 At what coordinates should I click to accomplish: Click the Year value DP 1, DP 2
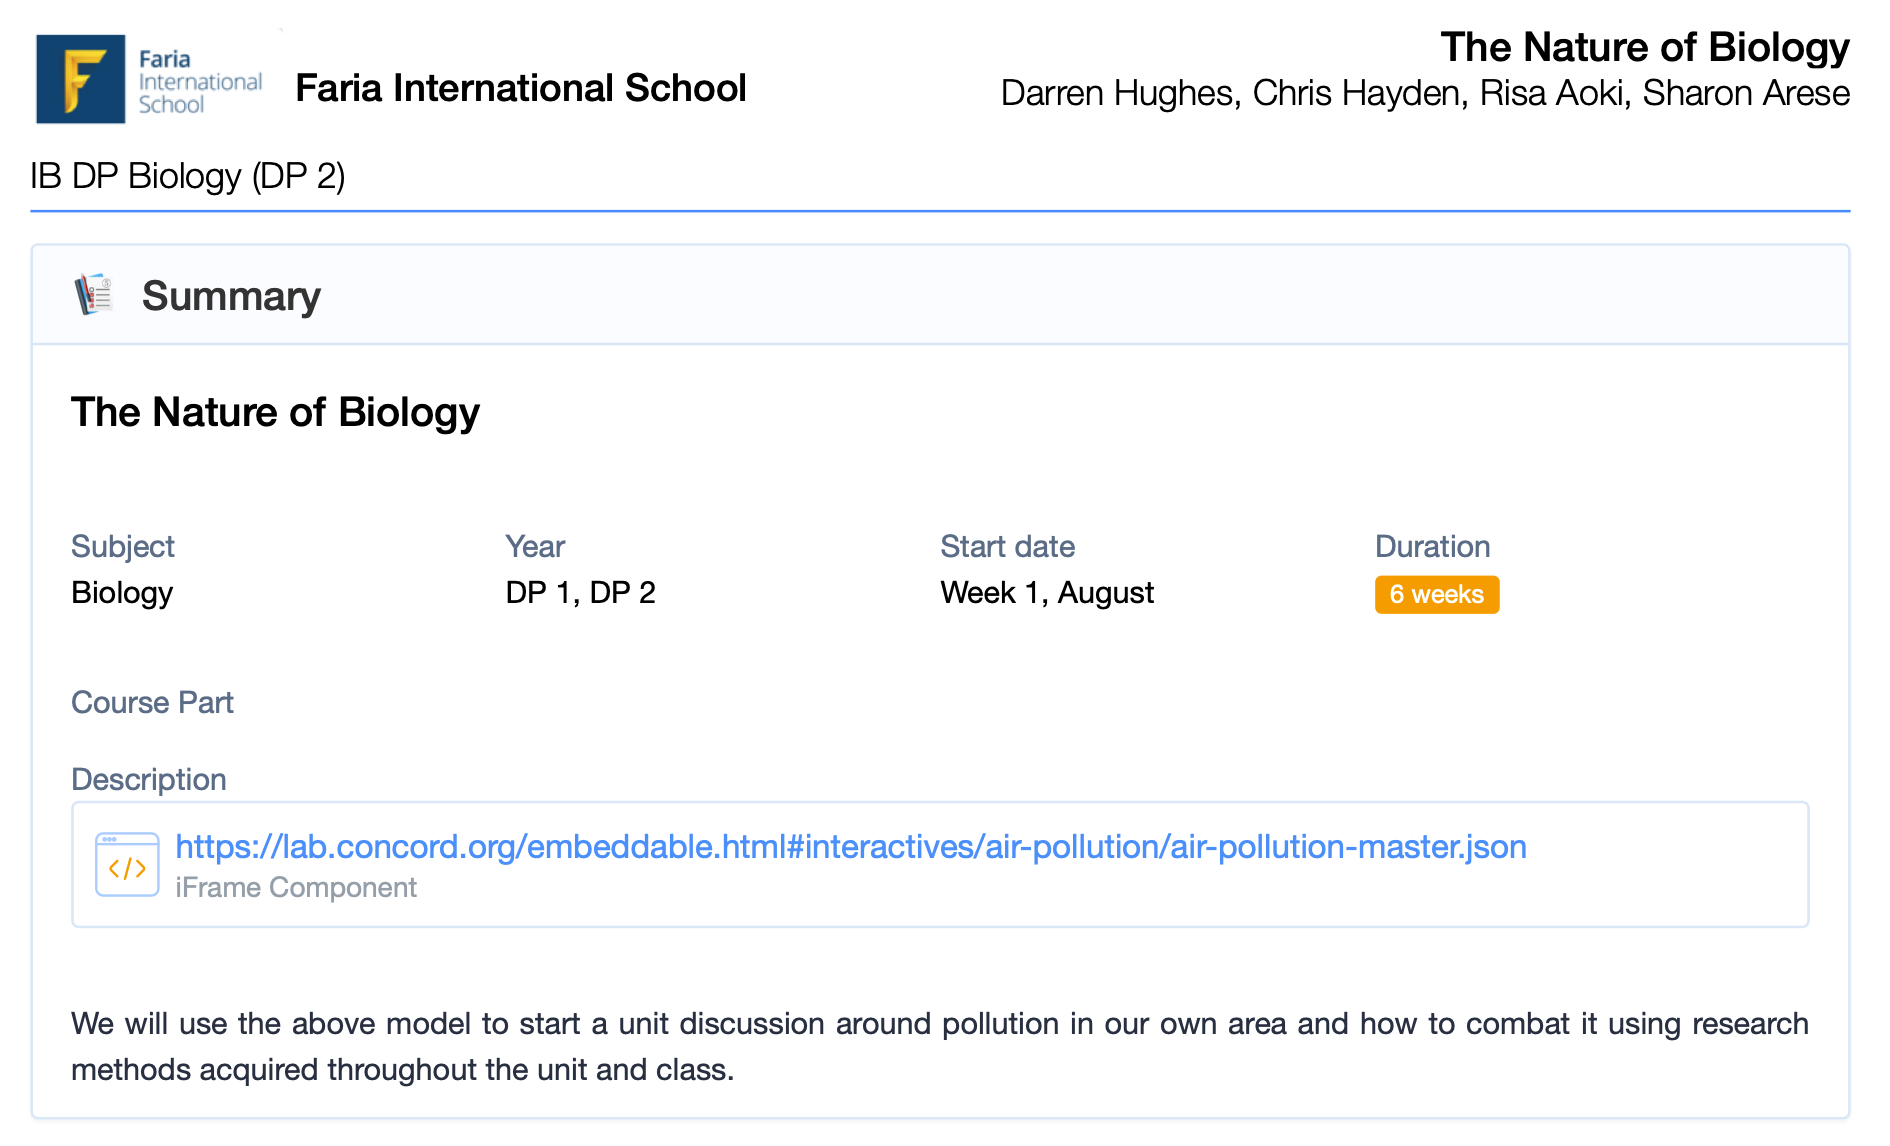pyautogui.click(x=580, y=593)
